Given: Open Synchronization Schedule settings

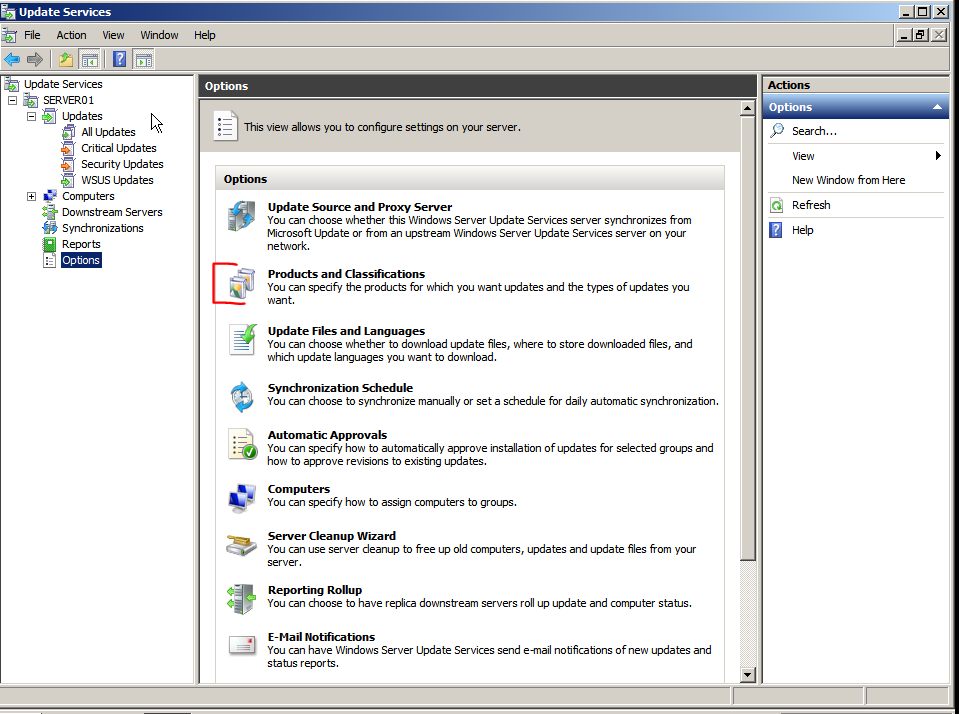Looking at the screenshot, I should click(x=340, y=388).
